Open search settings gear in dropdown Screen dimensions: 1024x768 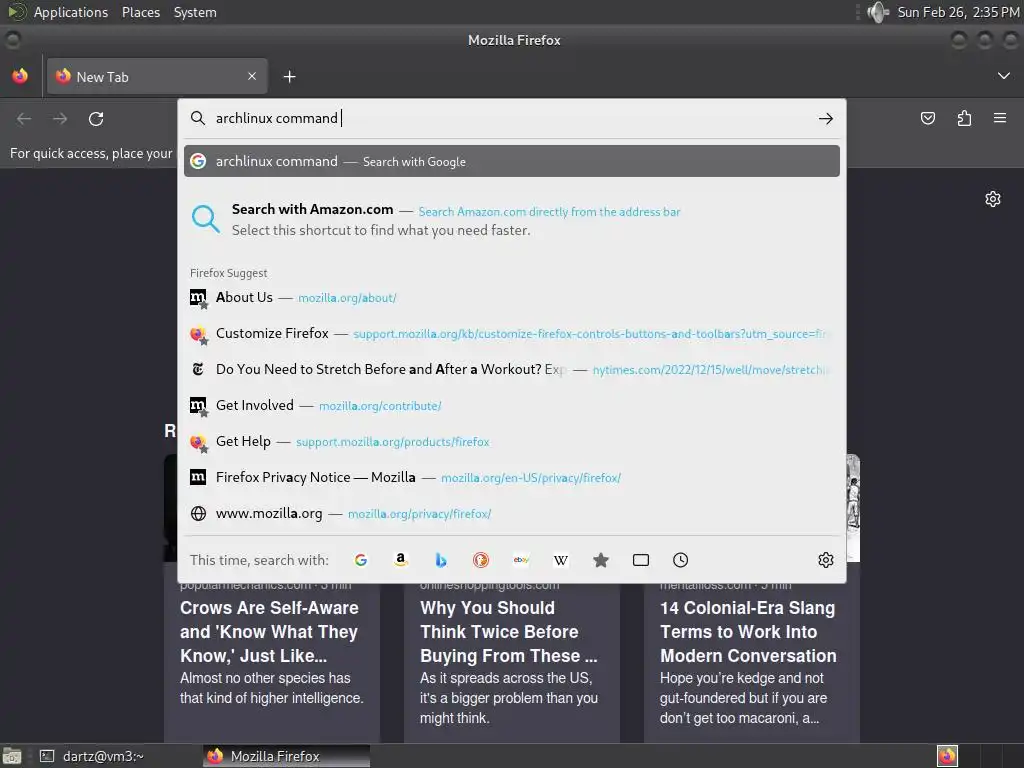coord(825,560)
